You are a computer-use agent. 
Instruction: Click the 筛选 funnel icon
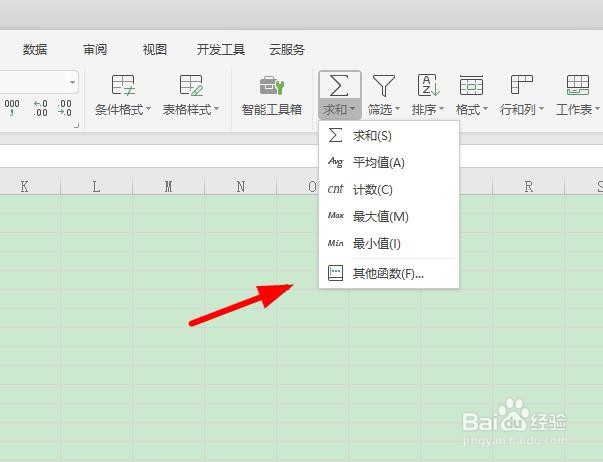click(384, 85)
